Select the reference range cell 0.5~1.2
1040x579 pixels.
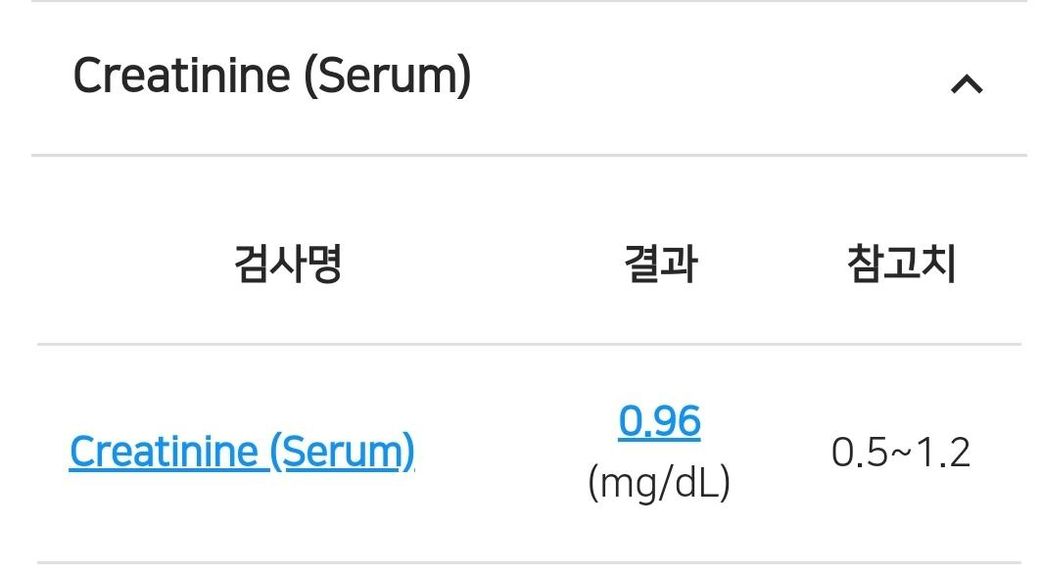point(901,453)
